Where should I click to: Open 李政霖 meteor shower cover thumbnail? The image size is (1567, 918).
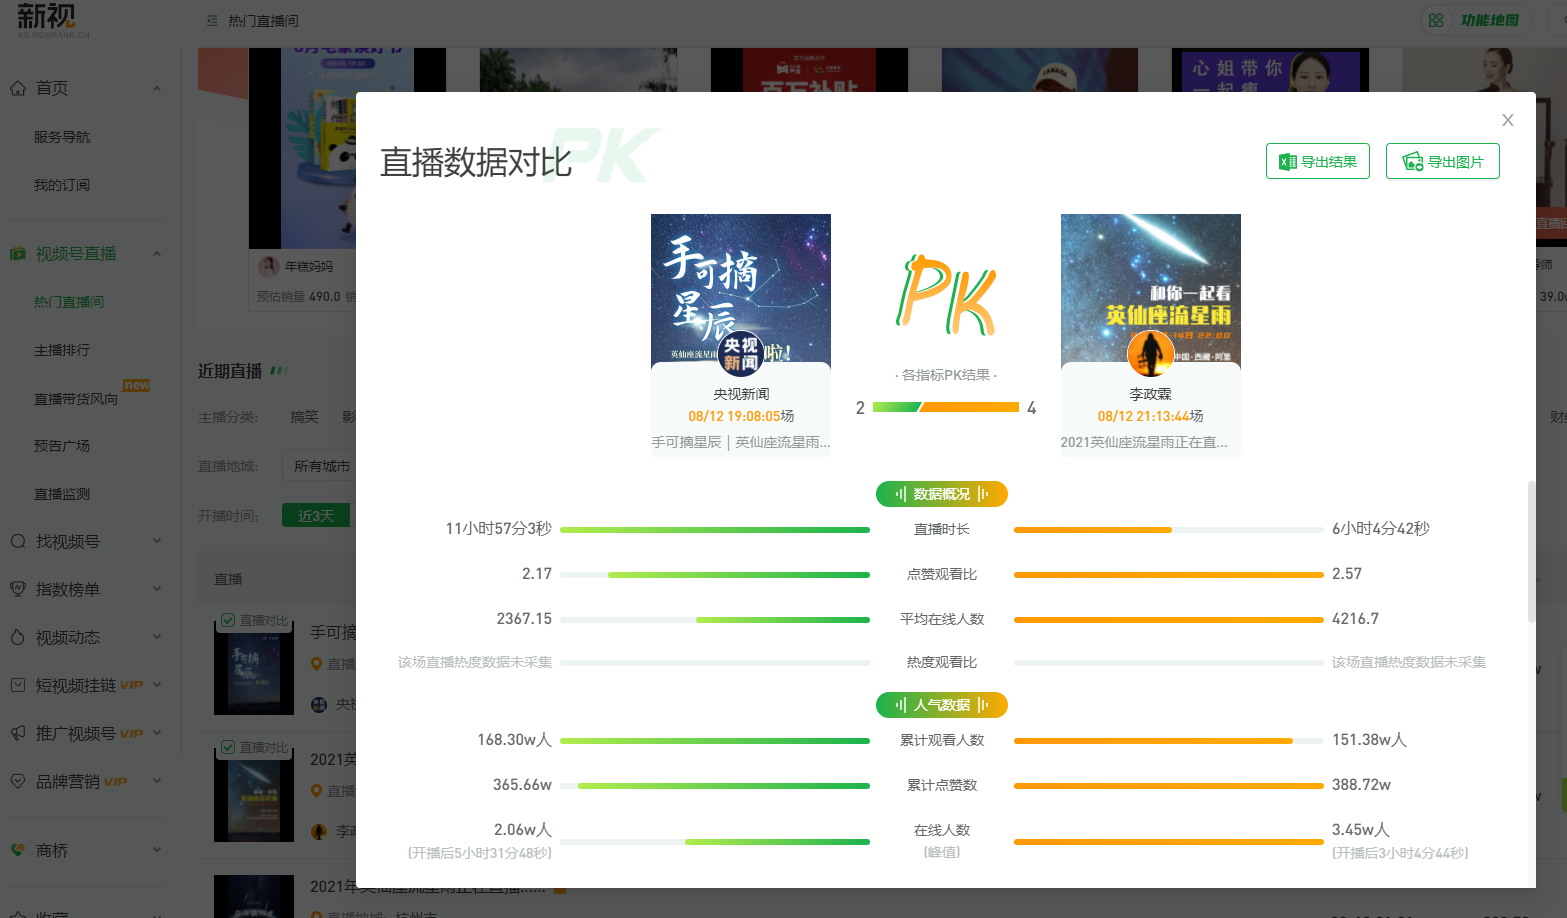click(x=1150, y=288)
